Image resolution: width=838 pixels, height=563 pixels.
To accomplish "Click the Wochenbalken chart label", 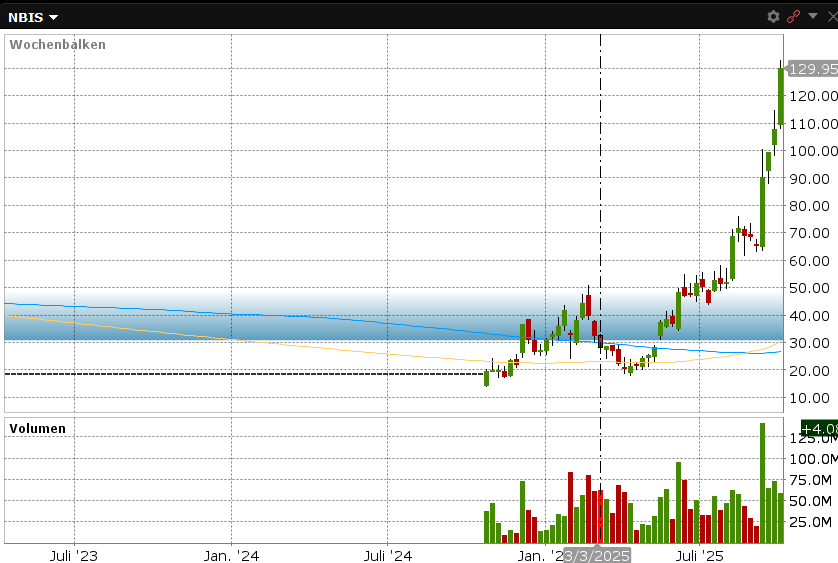I will [x=58, y=44].
